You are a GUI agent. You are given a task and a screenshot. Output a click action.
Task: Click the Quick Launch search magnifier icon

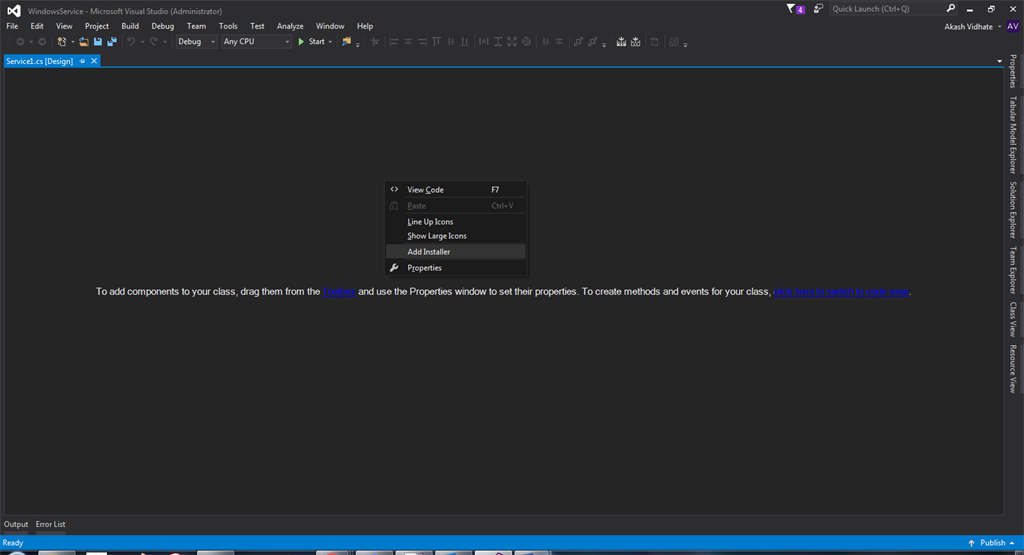click(951, 8)
